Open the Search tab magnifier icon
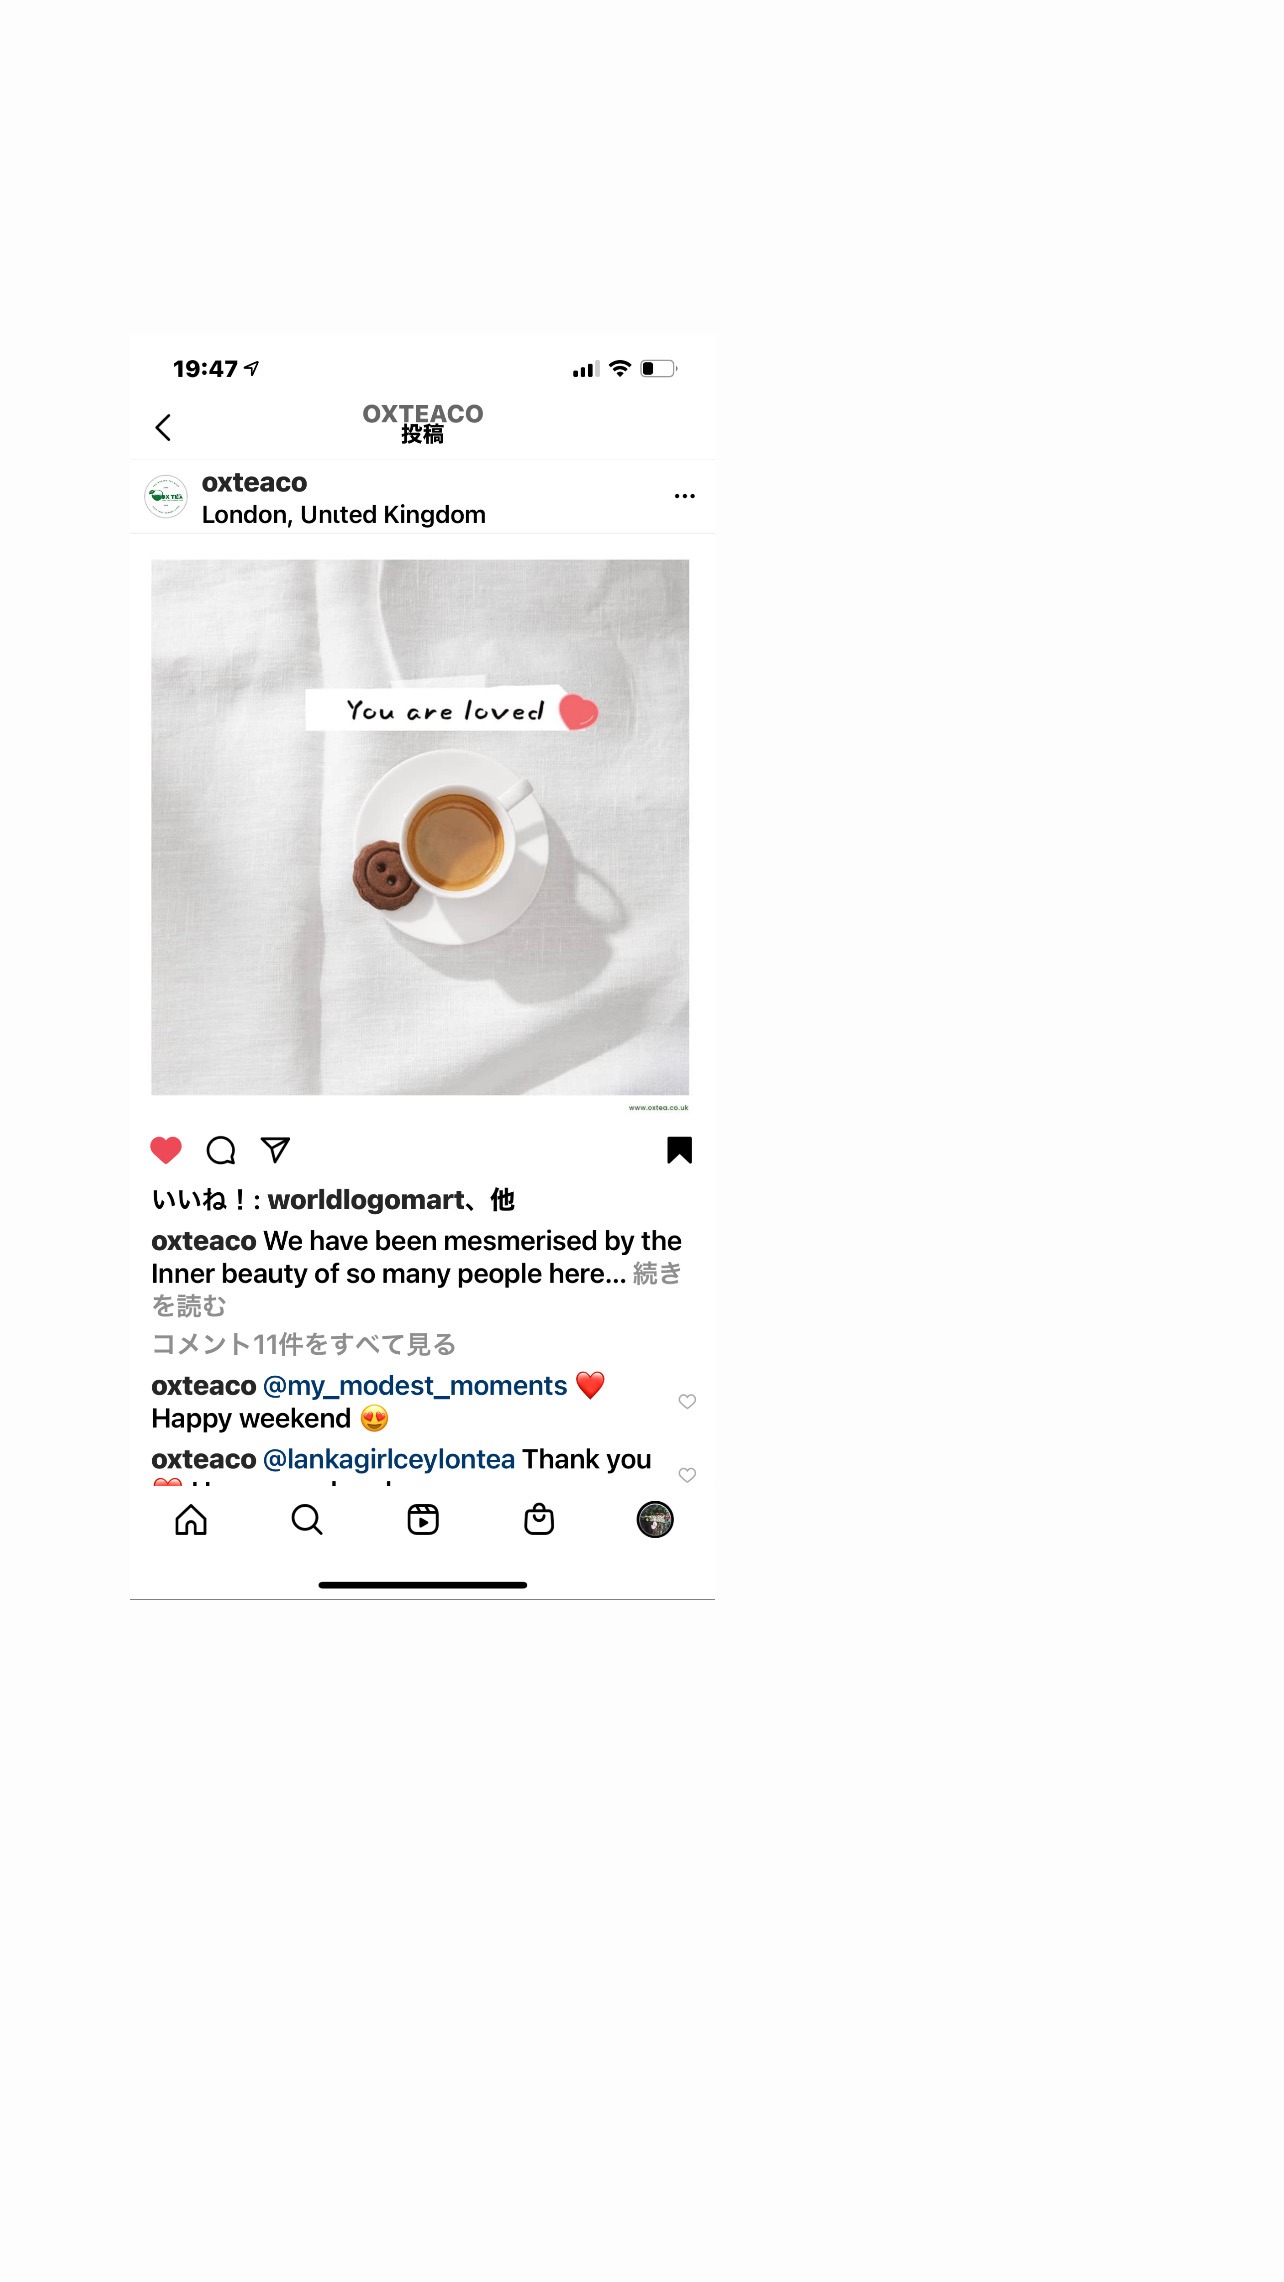1284x2282 pixels. point(307,1520)
